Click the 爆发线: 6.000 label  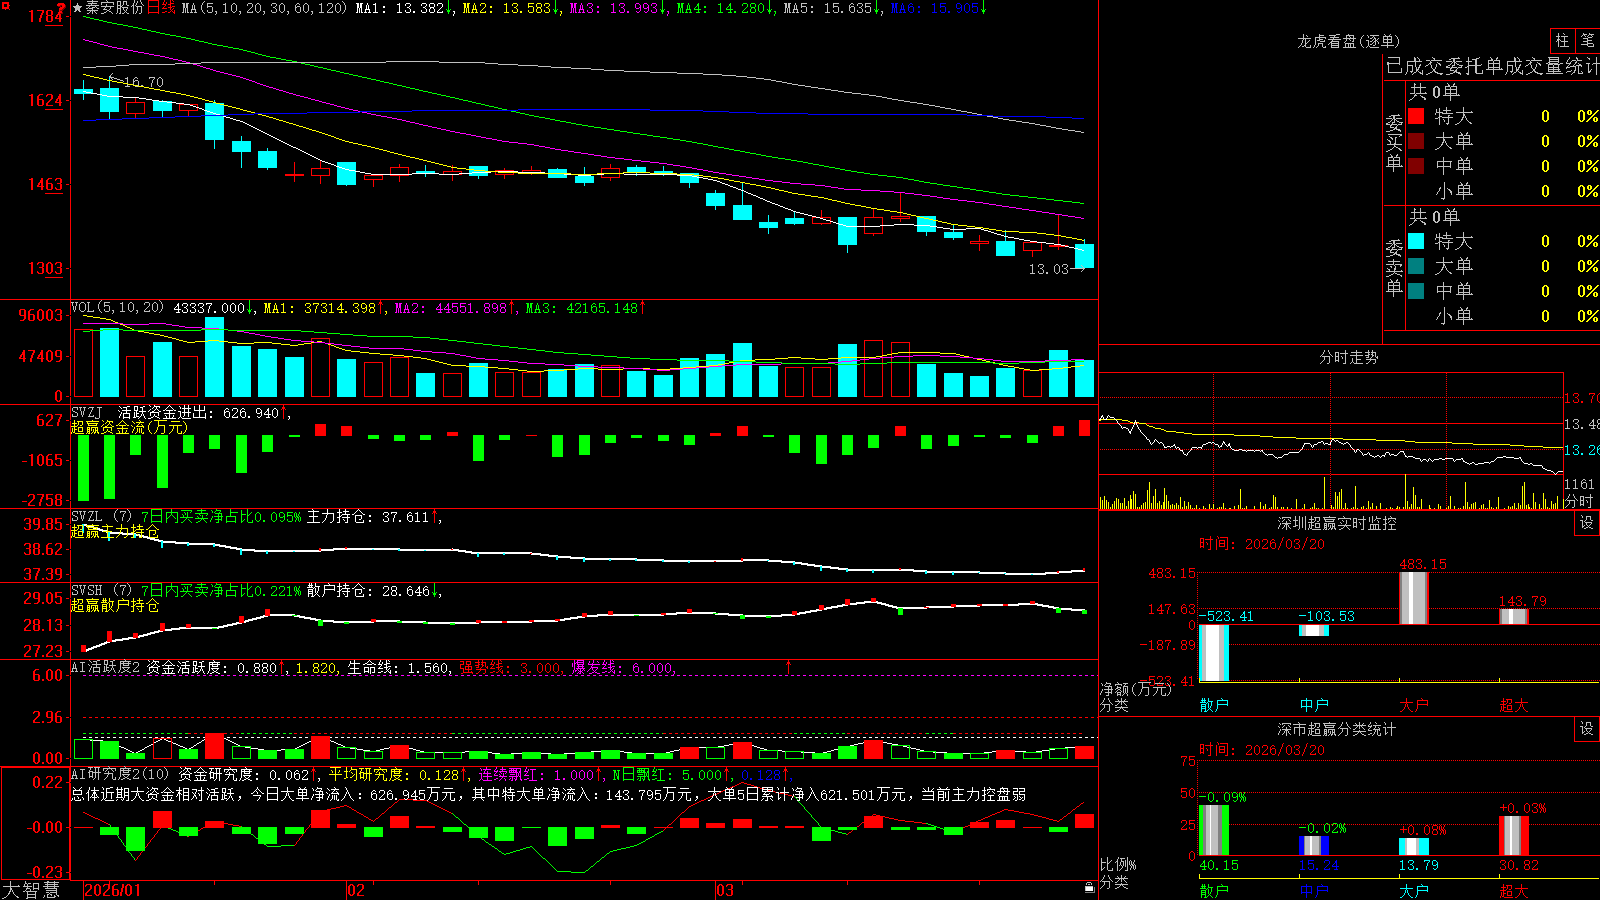pos(622,667)
